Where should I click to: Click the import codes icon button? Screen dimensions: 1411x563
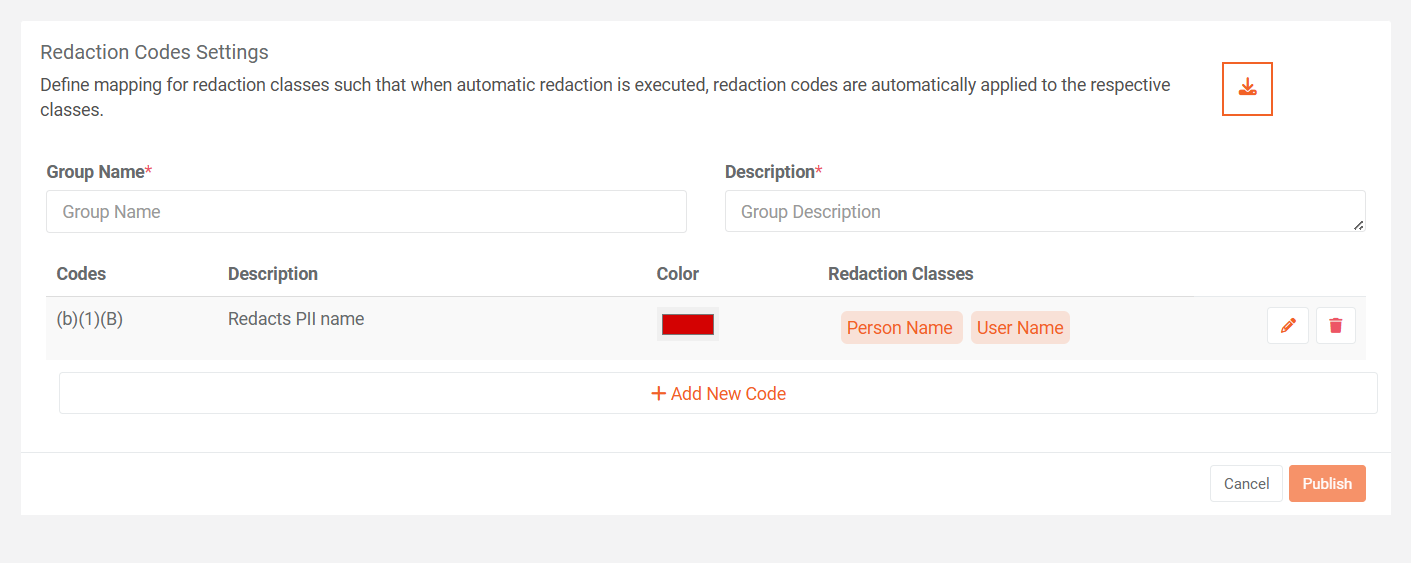point(1247,89)
